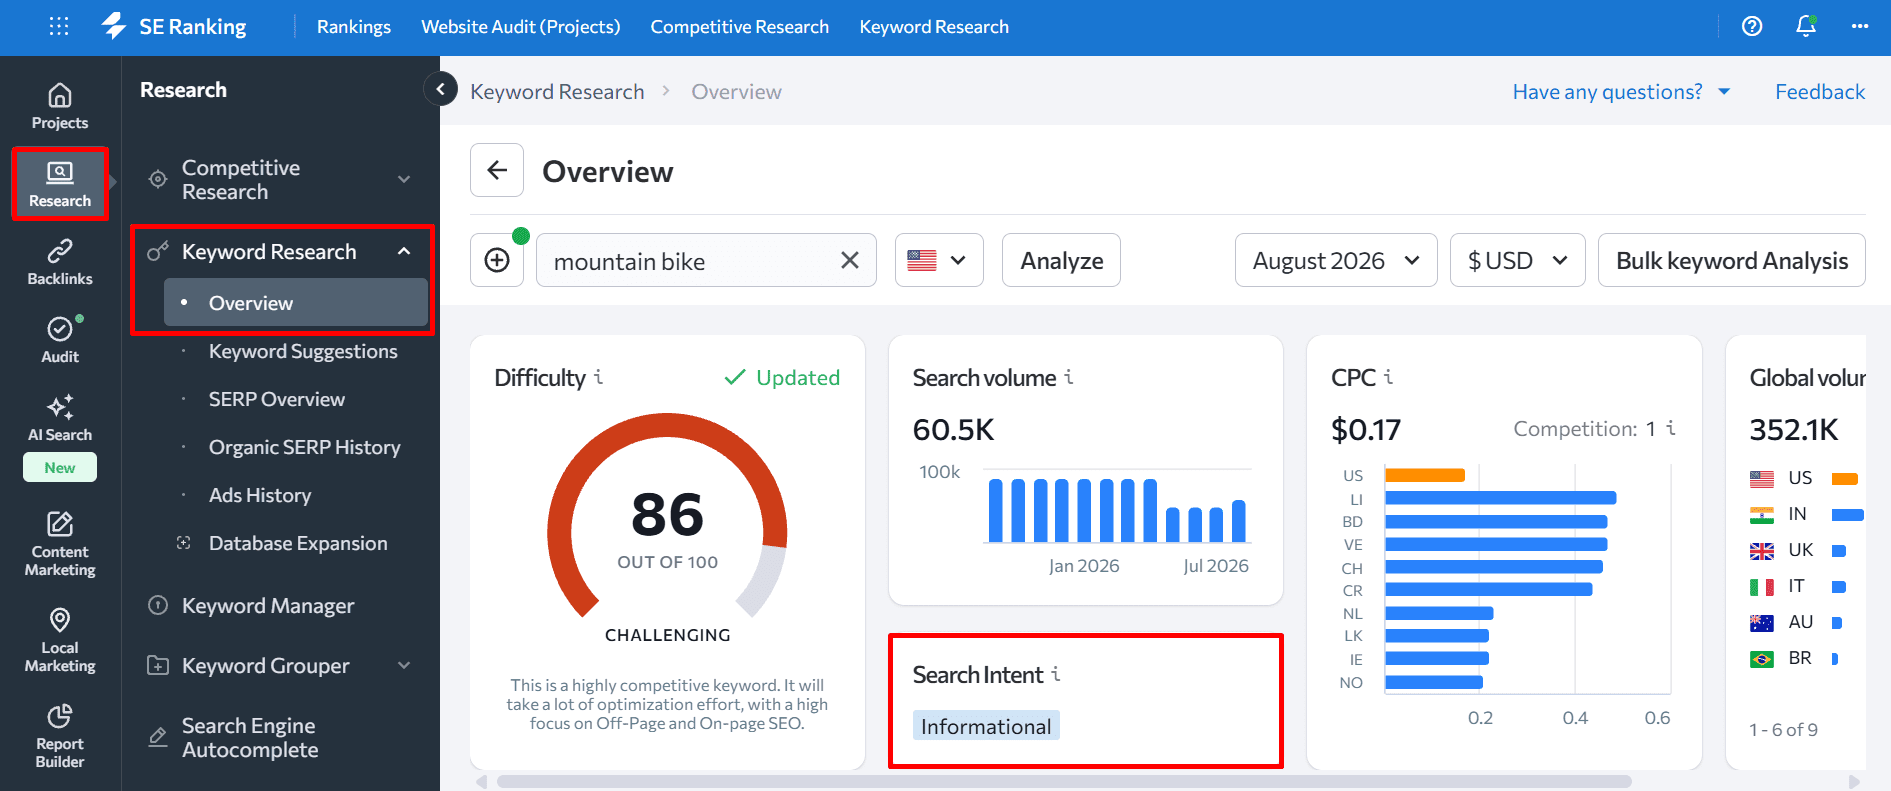Click Bulk keyword Analysis button

(1732, 260)
